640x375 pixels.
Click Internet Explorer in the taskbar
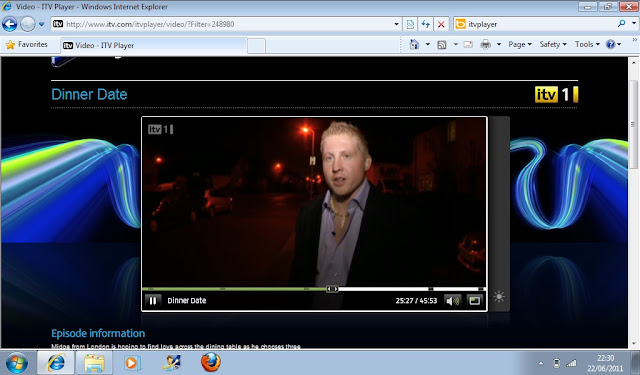[56, 363]
